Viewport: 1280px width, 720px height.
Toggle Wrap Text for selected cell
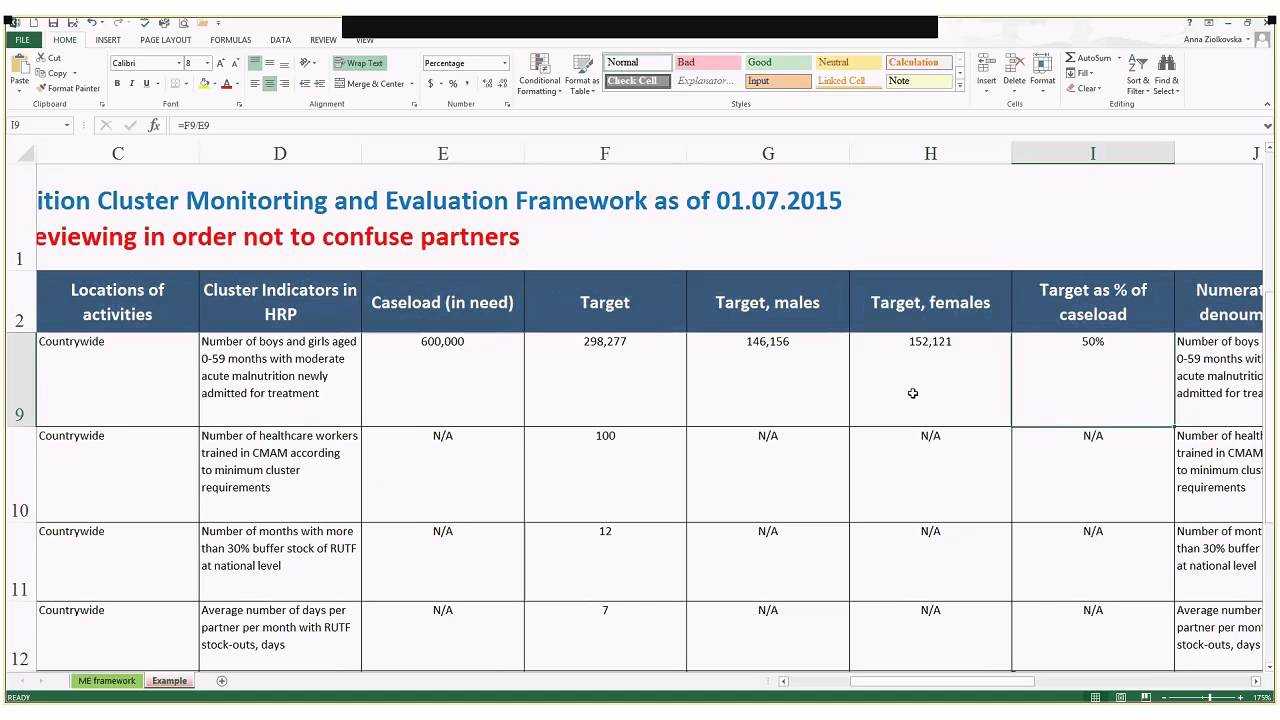[359, 63]
